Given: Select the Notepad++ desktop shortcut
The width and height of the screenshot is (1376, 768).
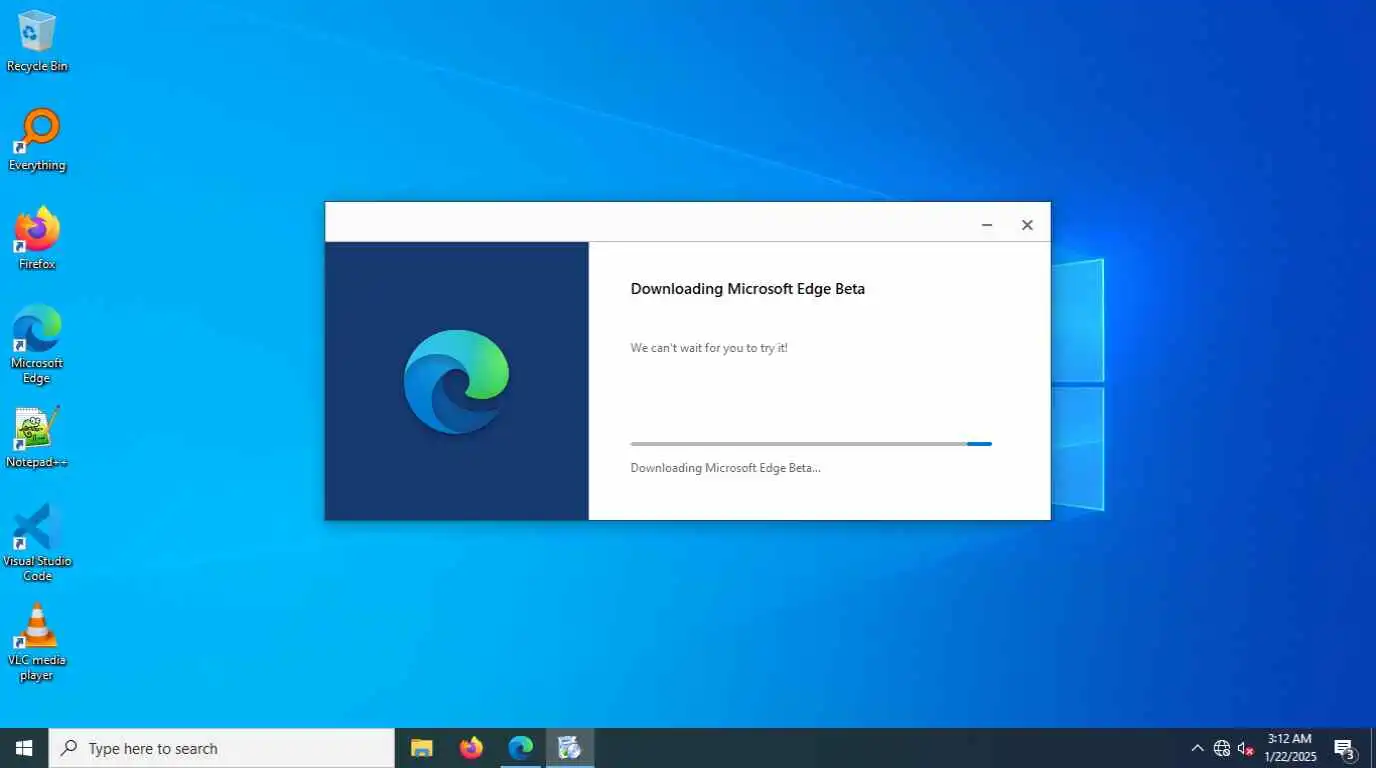Looking at the screenshot, I should coord(37,437).
